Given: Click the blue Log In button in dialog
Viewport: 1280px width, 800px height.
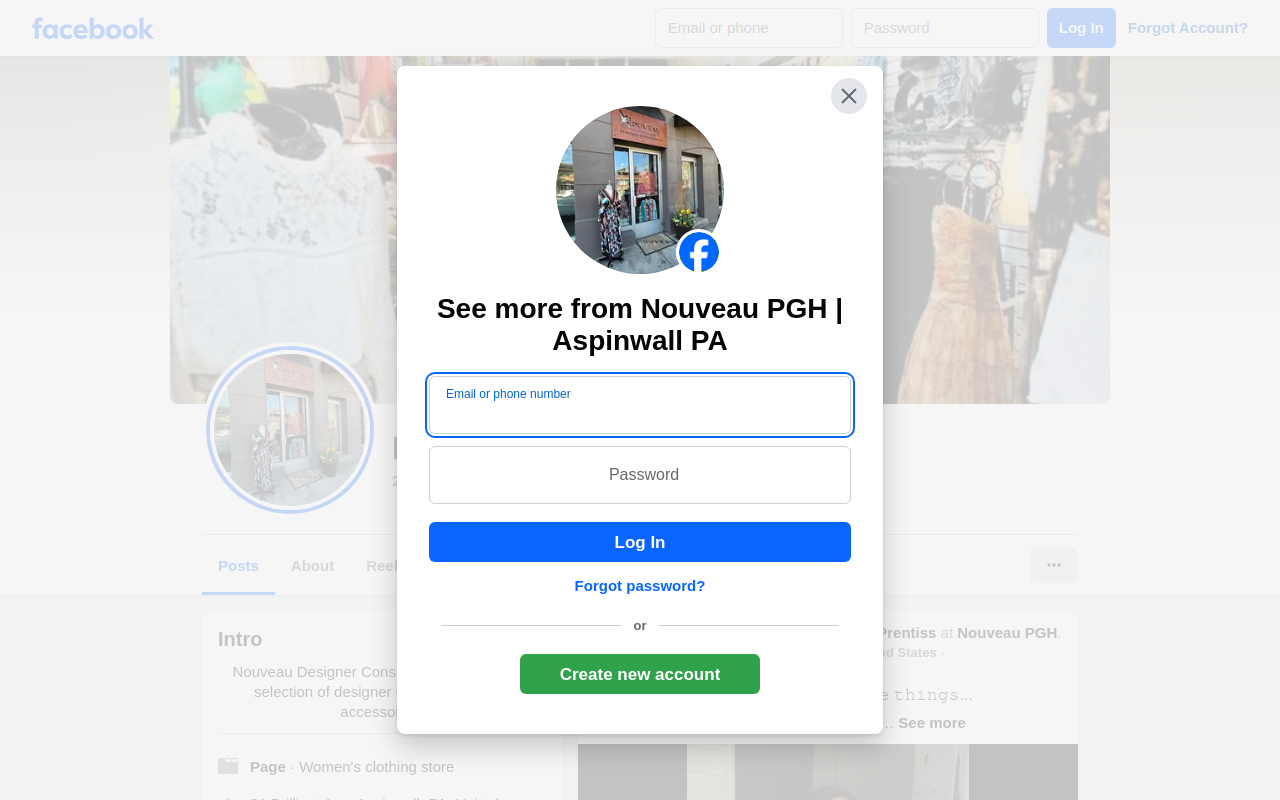Looking at the screenshot, I should [x=640, y=542].
